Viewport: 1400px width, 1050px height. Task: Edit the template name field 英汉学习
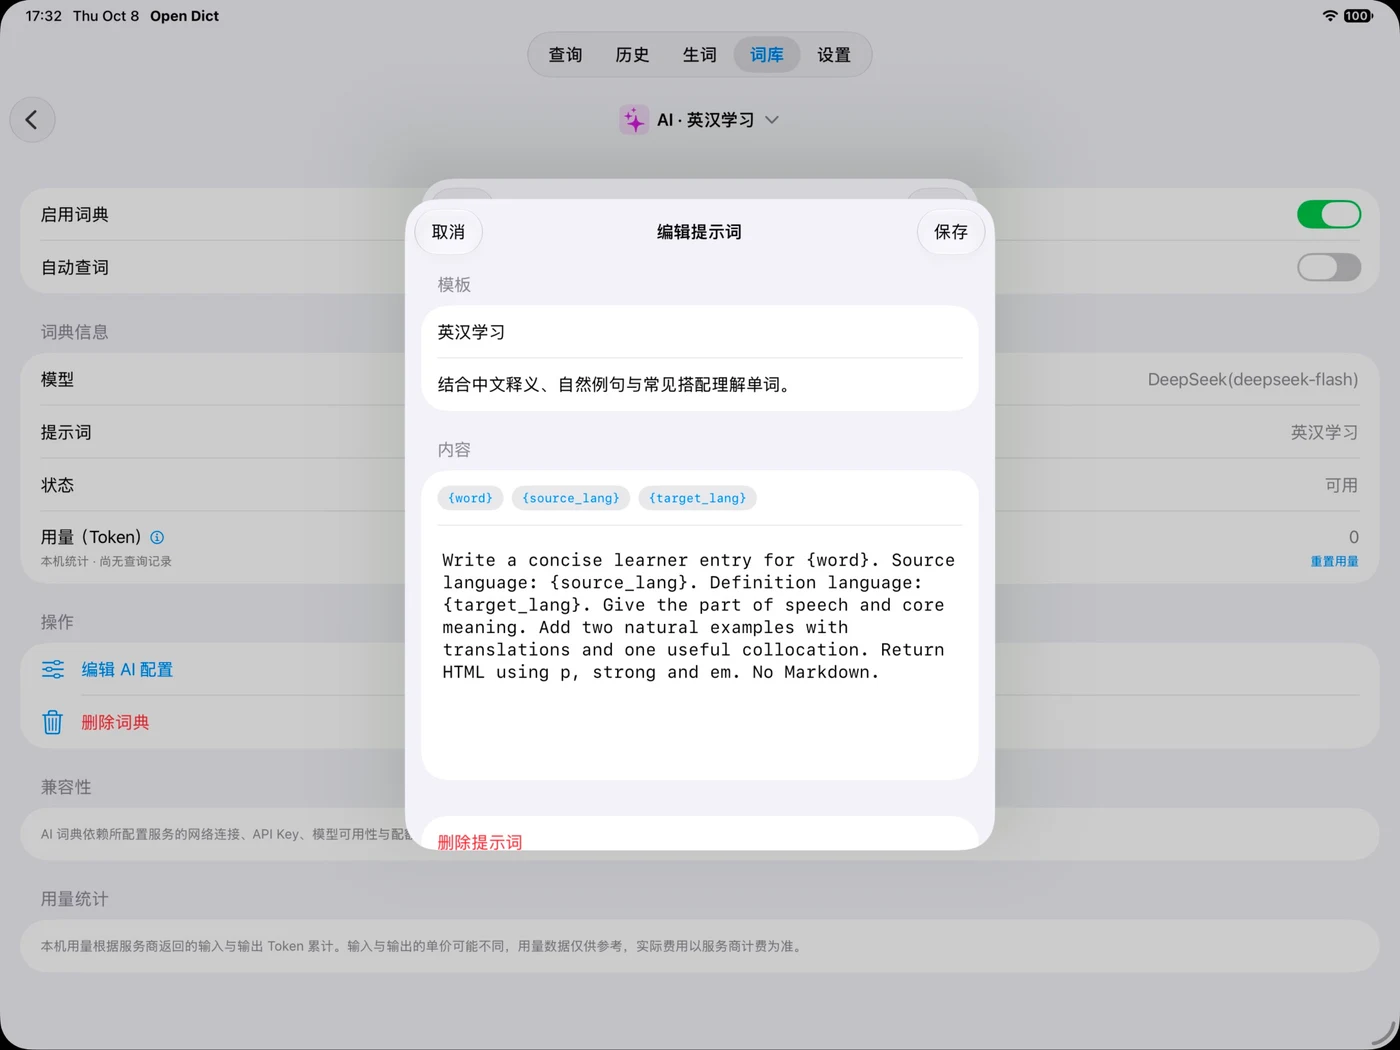[x=700, y=332]
